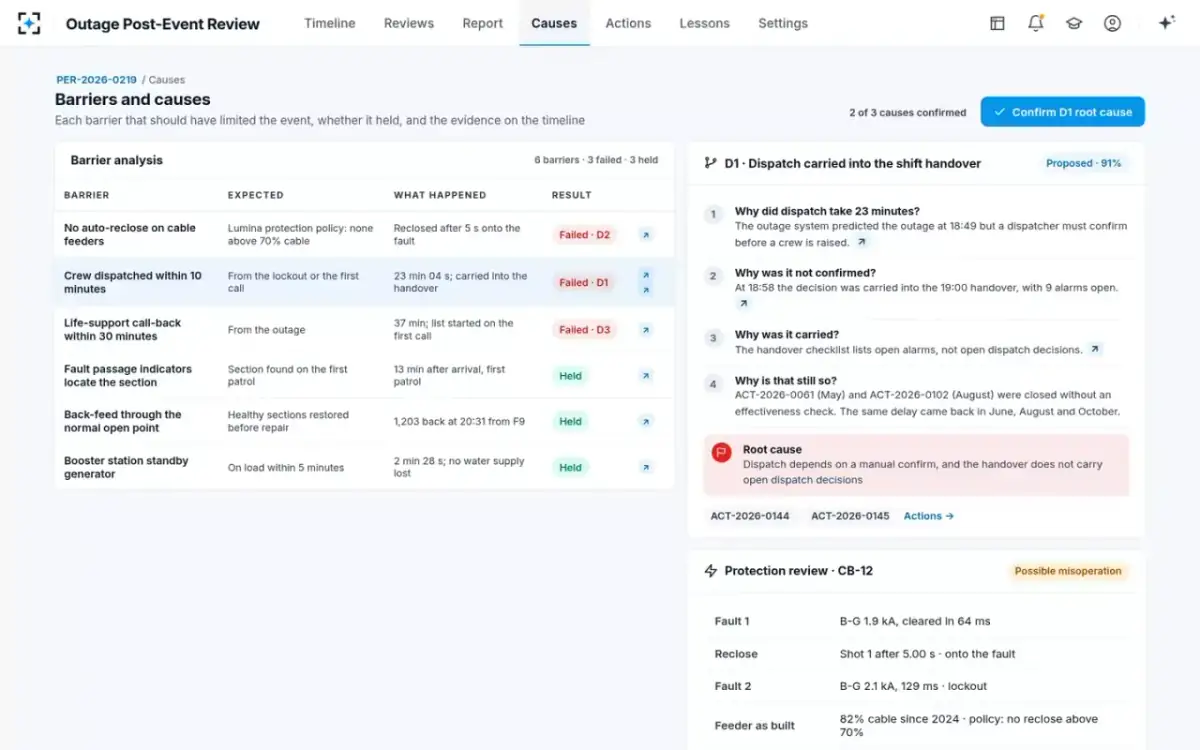
Task: Click the app logo icon
Action: point(29,23)
